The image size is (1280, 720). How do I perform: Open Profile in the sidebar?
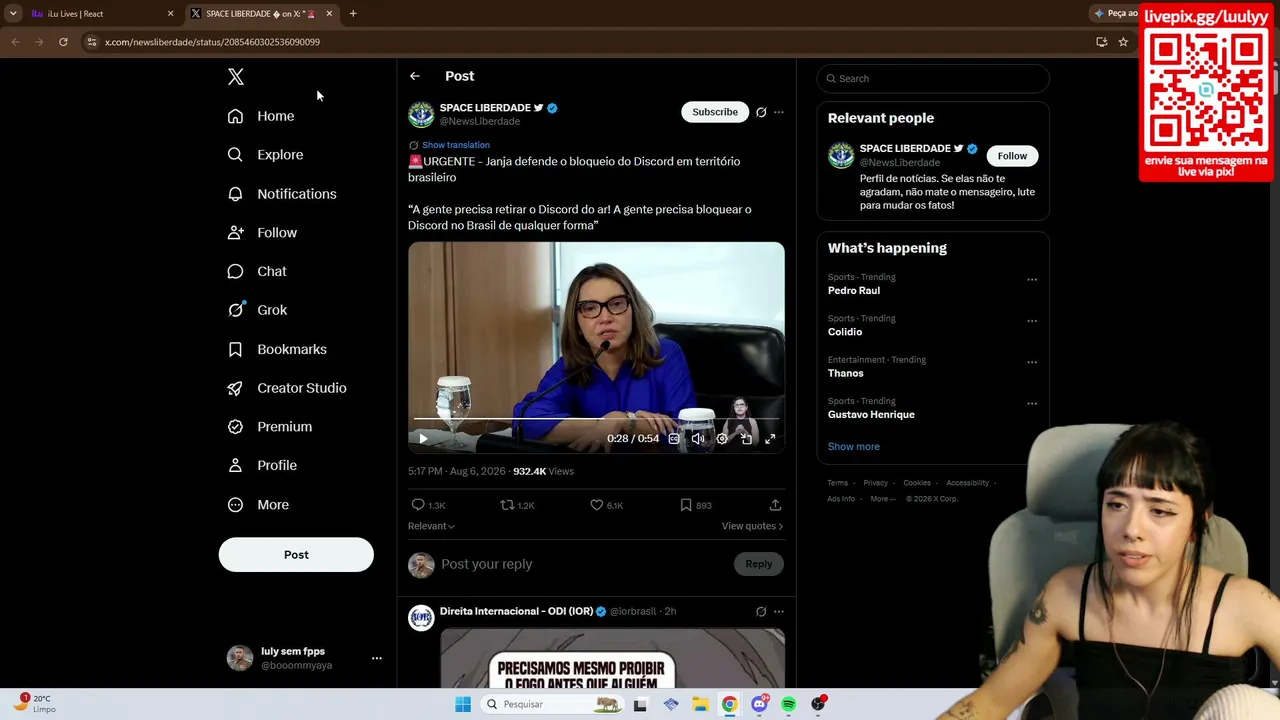(x=262, y=465)
